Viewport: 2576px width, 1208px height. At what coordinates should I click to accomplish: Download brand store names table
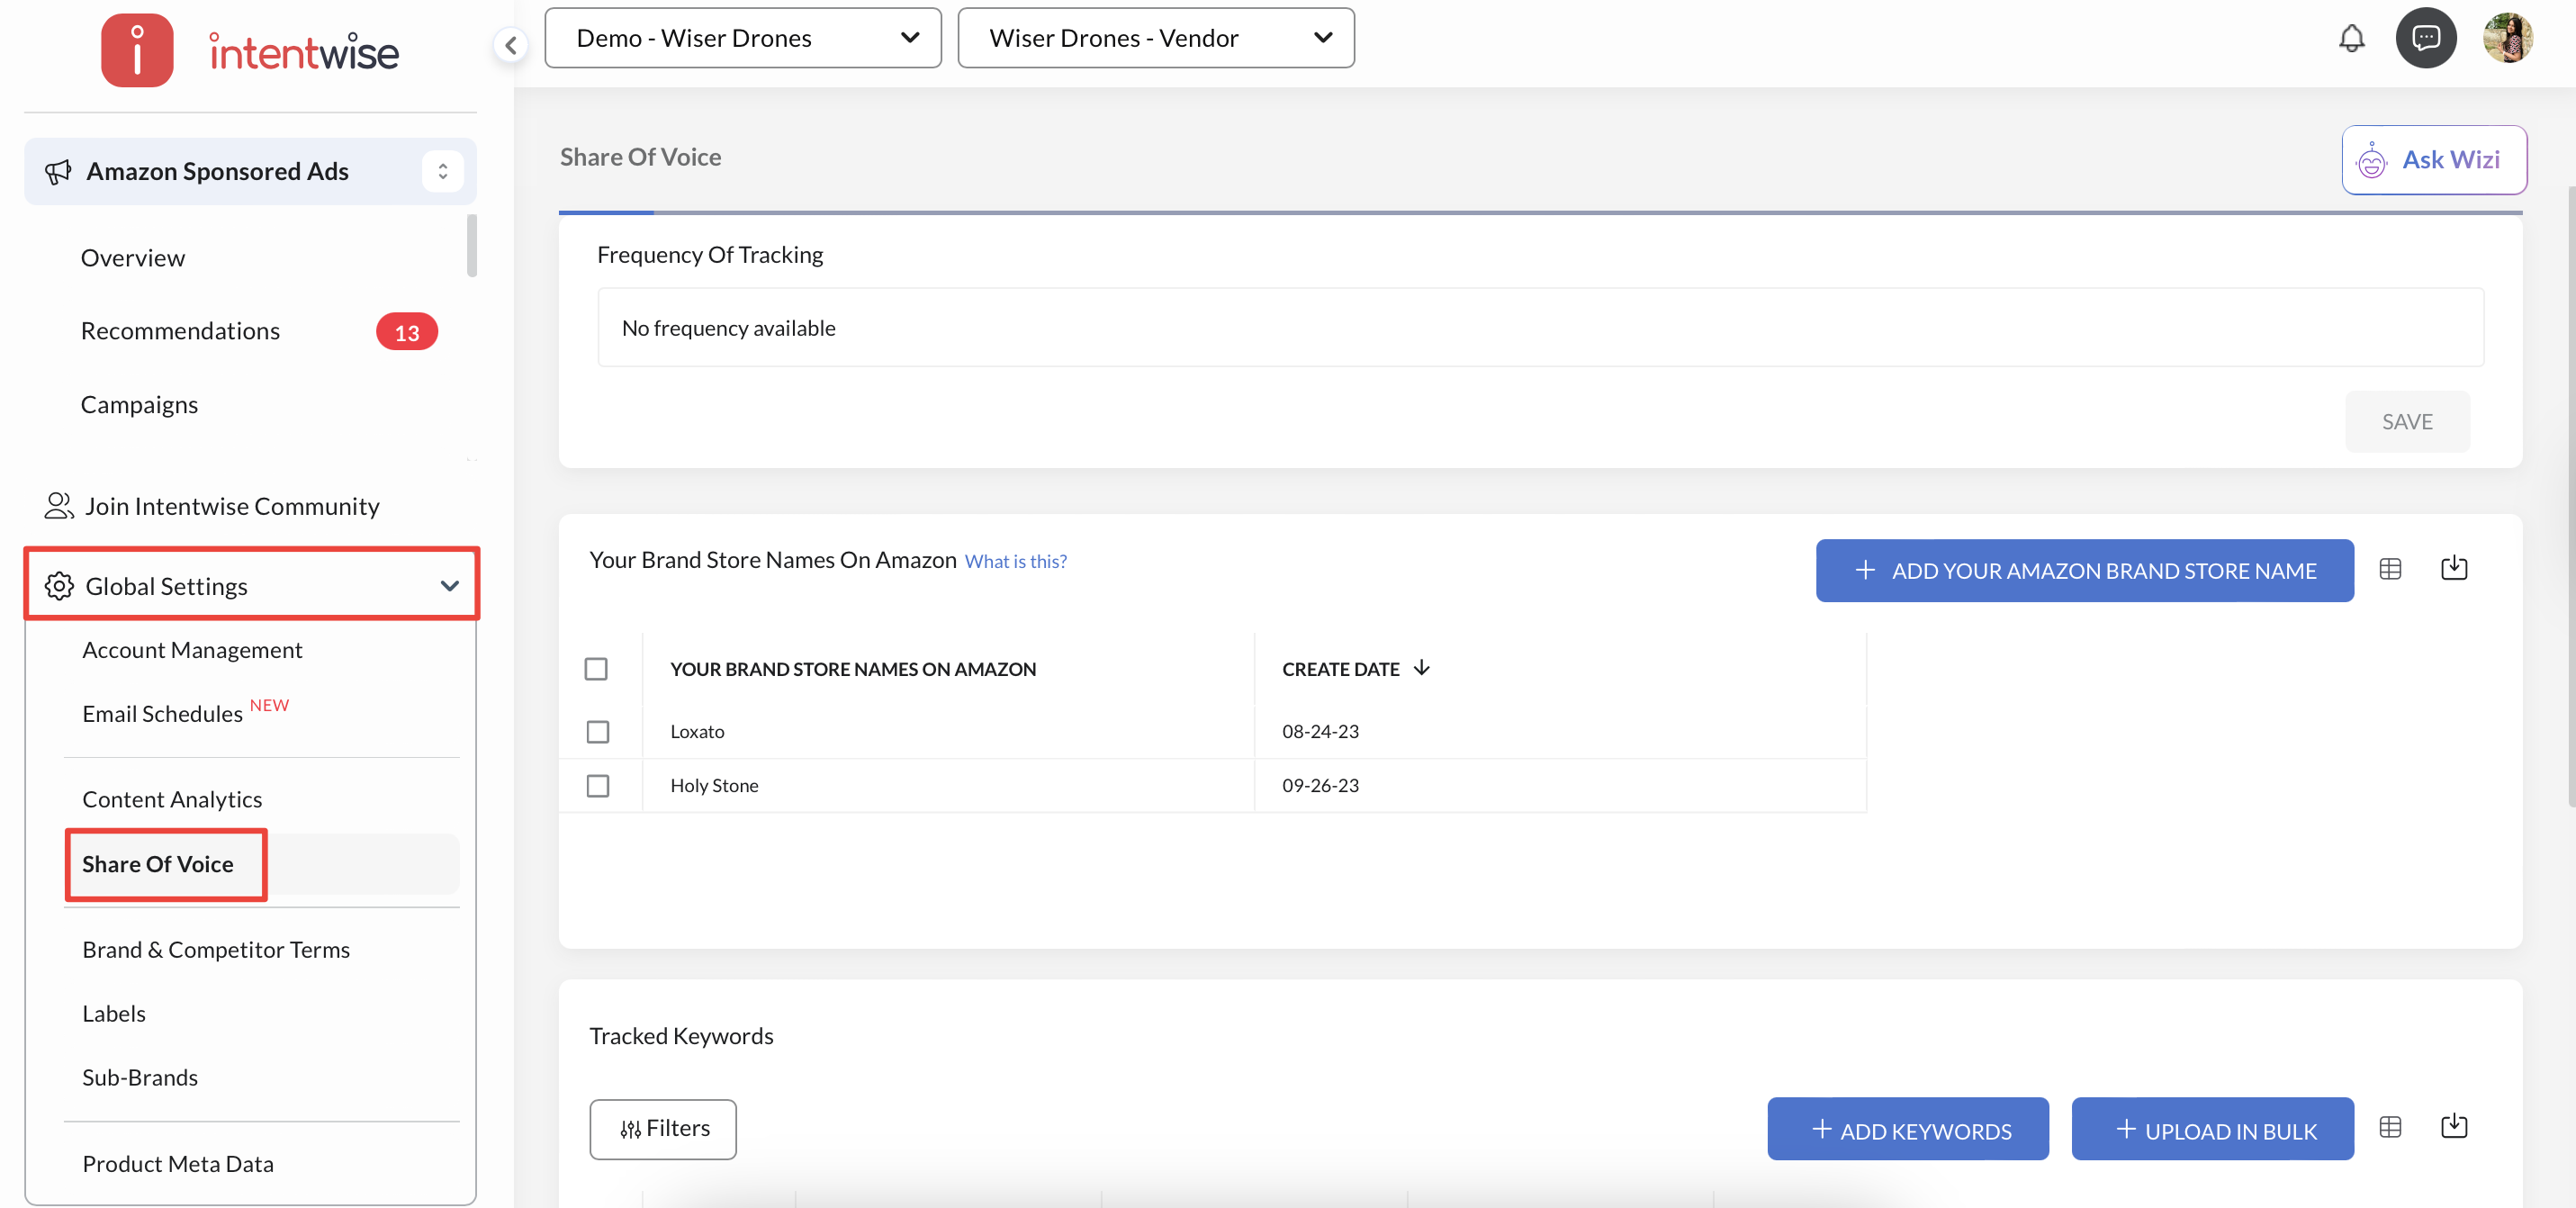tap(2454, 569)
